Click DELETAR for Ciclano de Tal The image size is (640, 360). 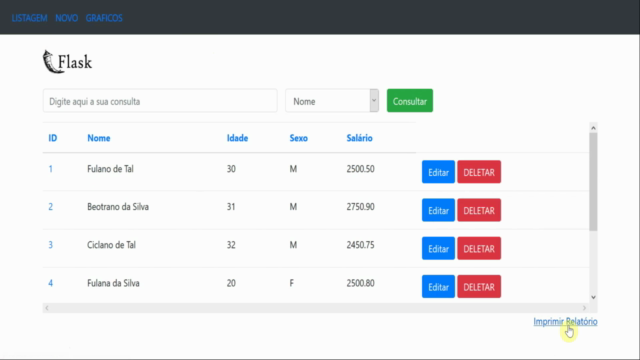pos(479,248)
